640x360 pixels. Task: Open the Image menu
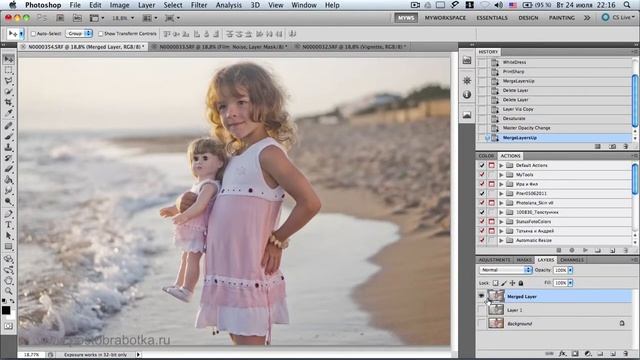point(119,5)
